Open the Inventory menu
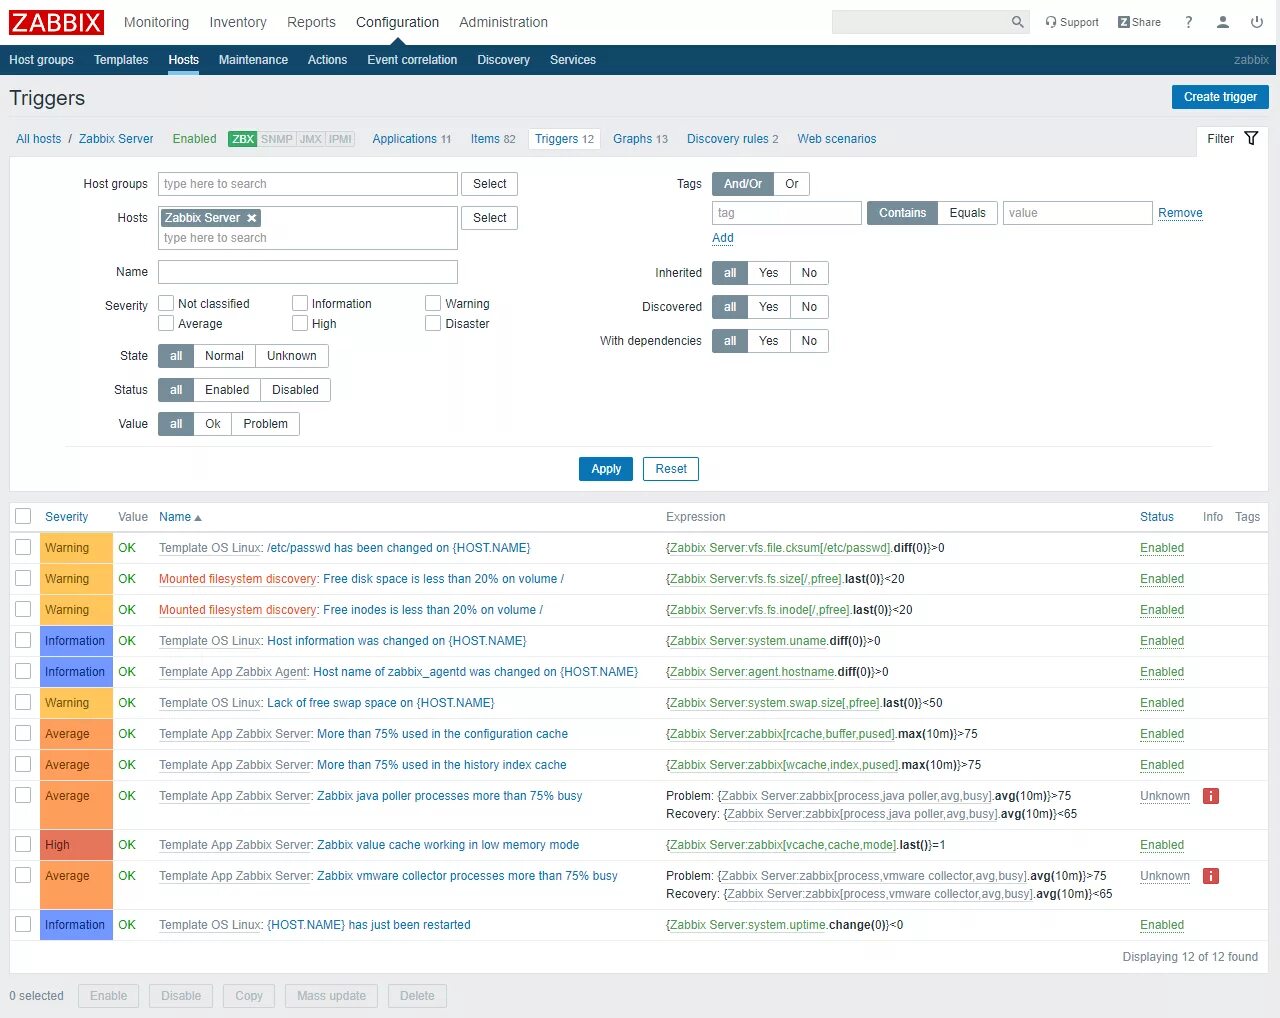The image size is (1280, 1018). click(x=238, y=22)
